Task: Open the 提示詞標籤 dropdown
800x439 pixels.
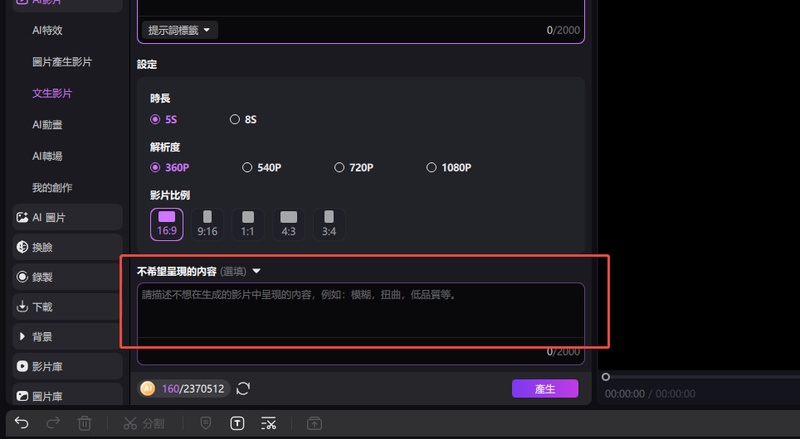Action: [179, 31]
